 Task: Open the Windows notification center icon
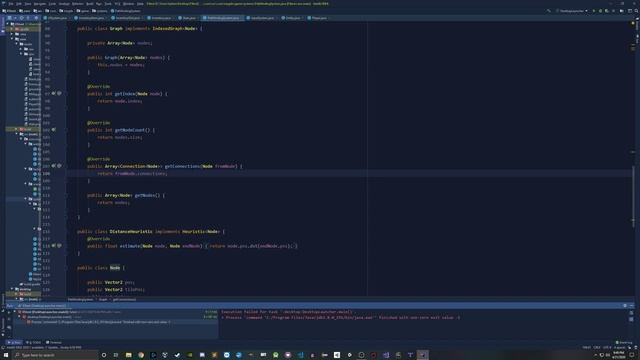[x=632, y=355]
